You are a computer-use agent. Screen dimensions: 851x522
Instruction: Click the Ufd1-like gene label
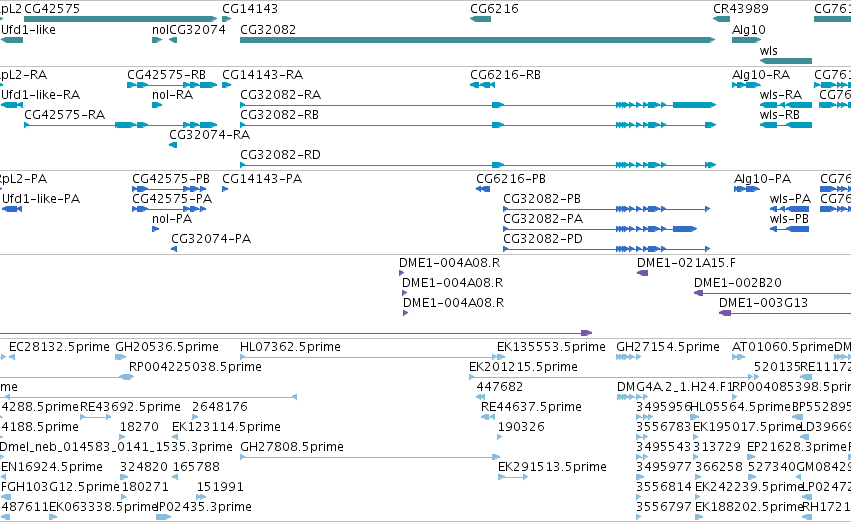tap(28, 29)
